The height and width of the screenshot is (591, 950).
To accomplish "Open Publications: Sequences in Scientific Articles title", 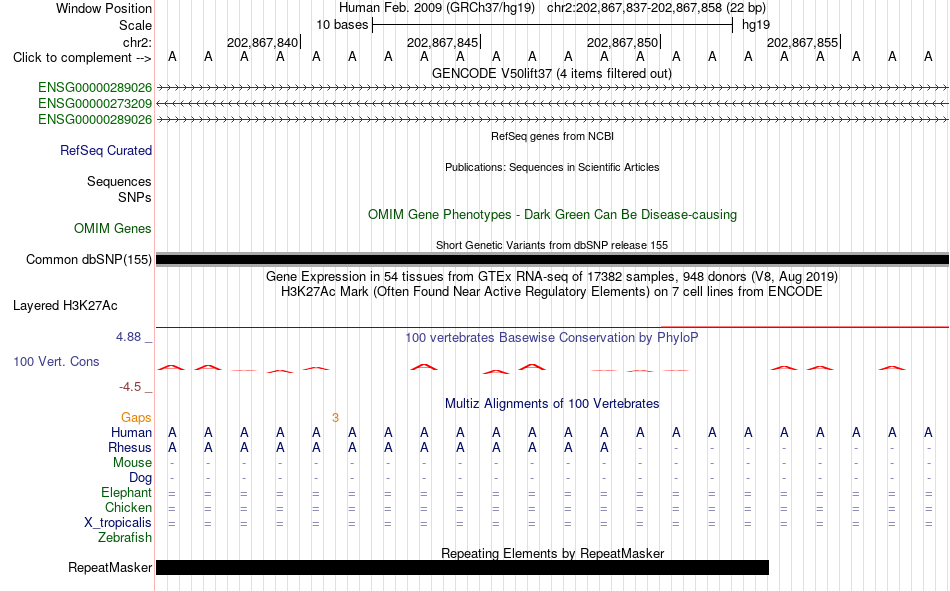I will click(552, 167).
